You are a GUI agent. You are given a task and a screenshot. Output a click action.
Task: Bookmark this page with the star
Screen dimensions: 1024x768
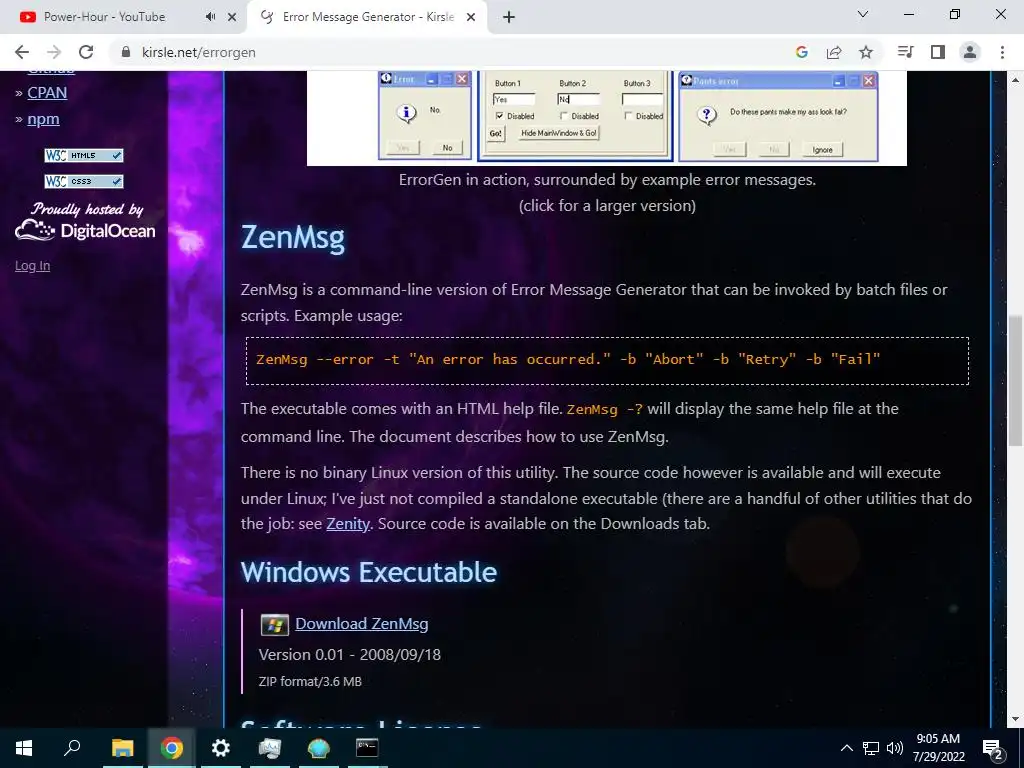point(866,52)
